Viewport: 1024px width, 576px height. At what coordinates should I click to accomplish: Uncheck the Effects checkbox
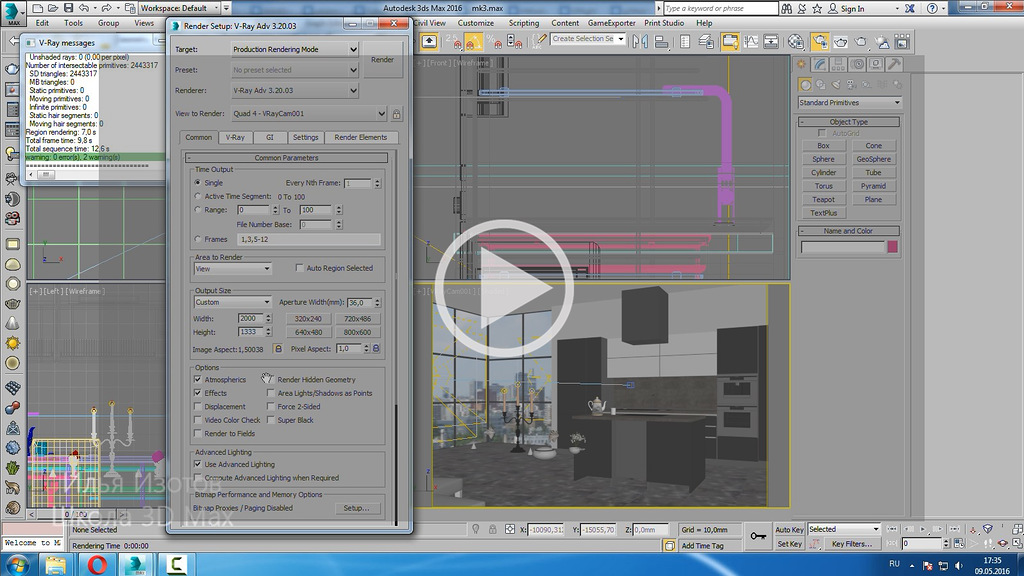click(198, 393)
